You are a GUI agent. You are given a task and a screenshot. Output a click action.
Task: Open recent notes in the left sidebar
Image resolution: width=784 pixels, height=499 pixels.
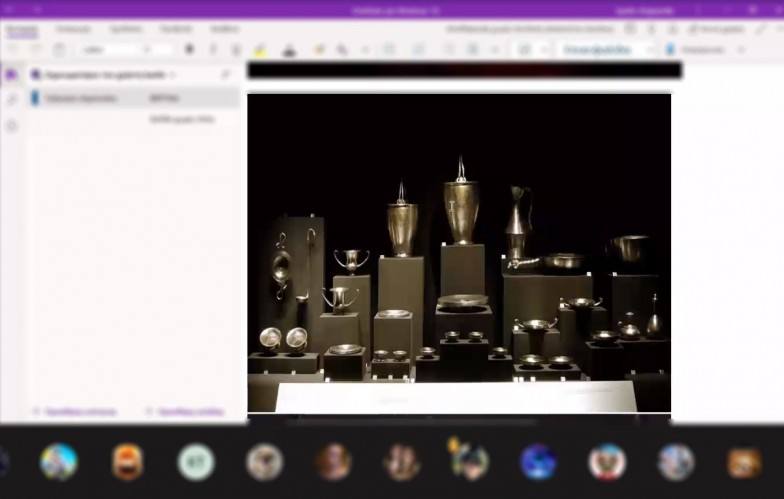[x=12, y=125]
